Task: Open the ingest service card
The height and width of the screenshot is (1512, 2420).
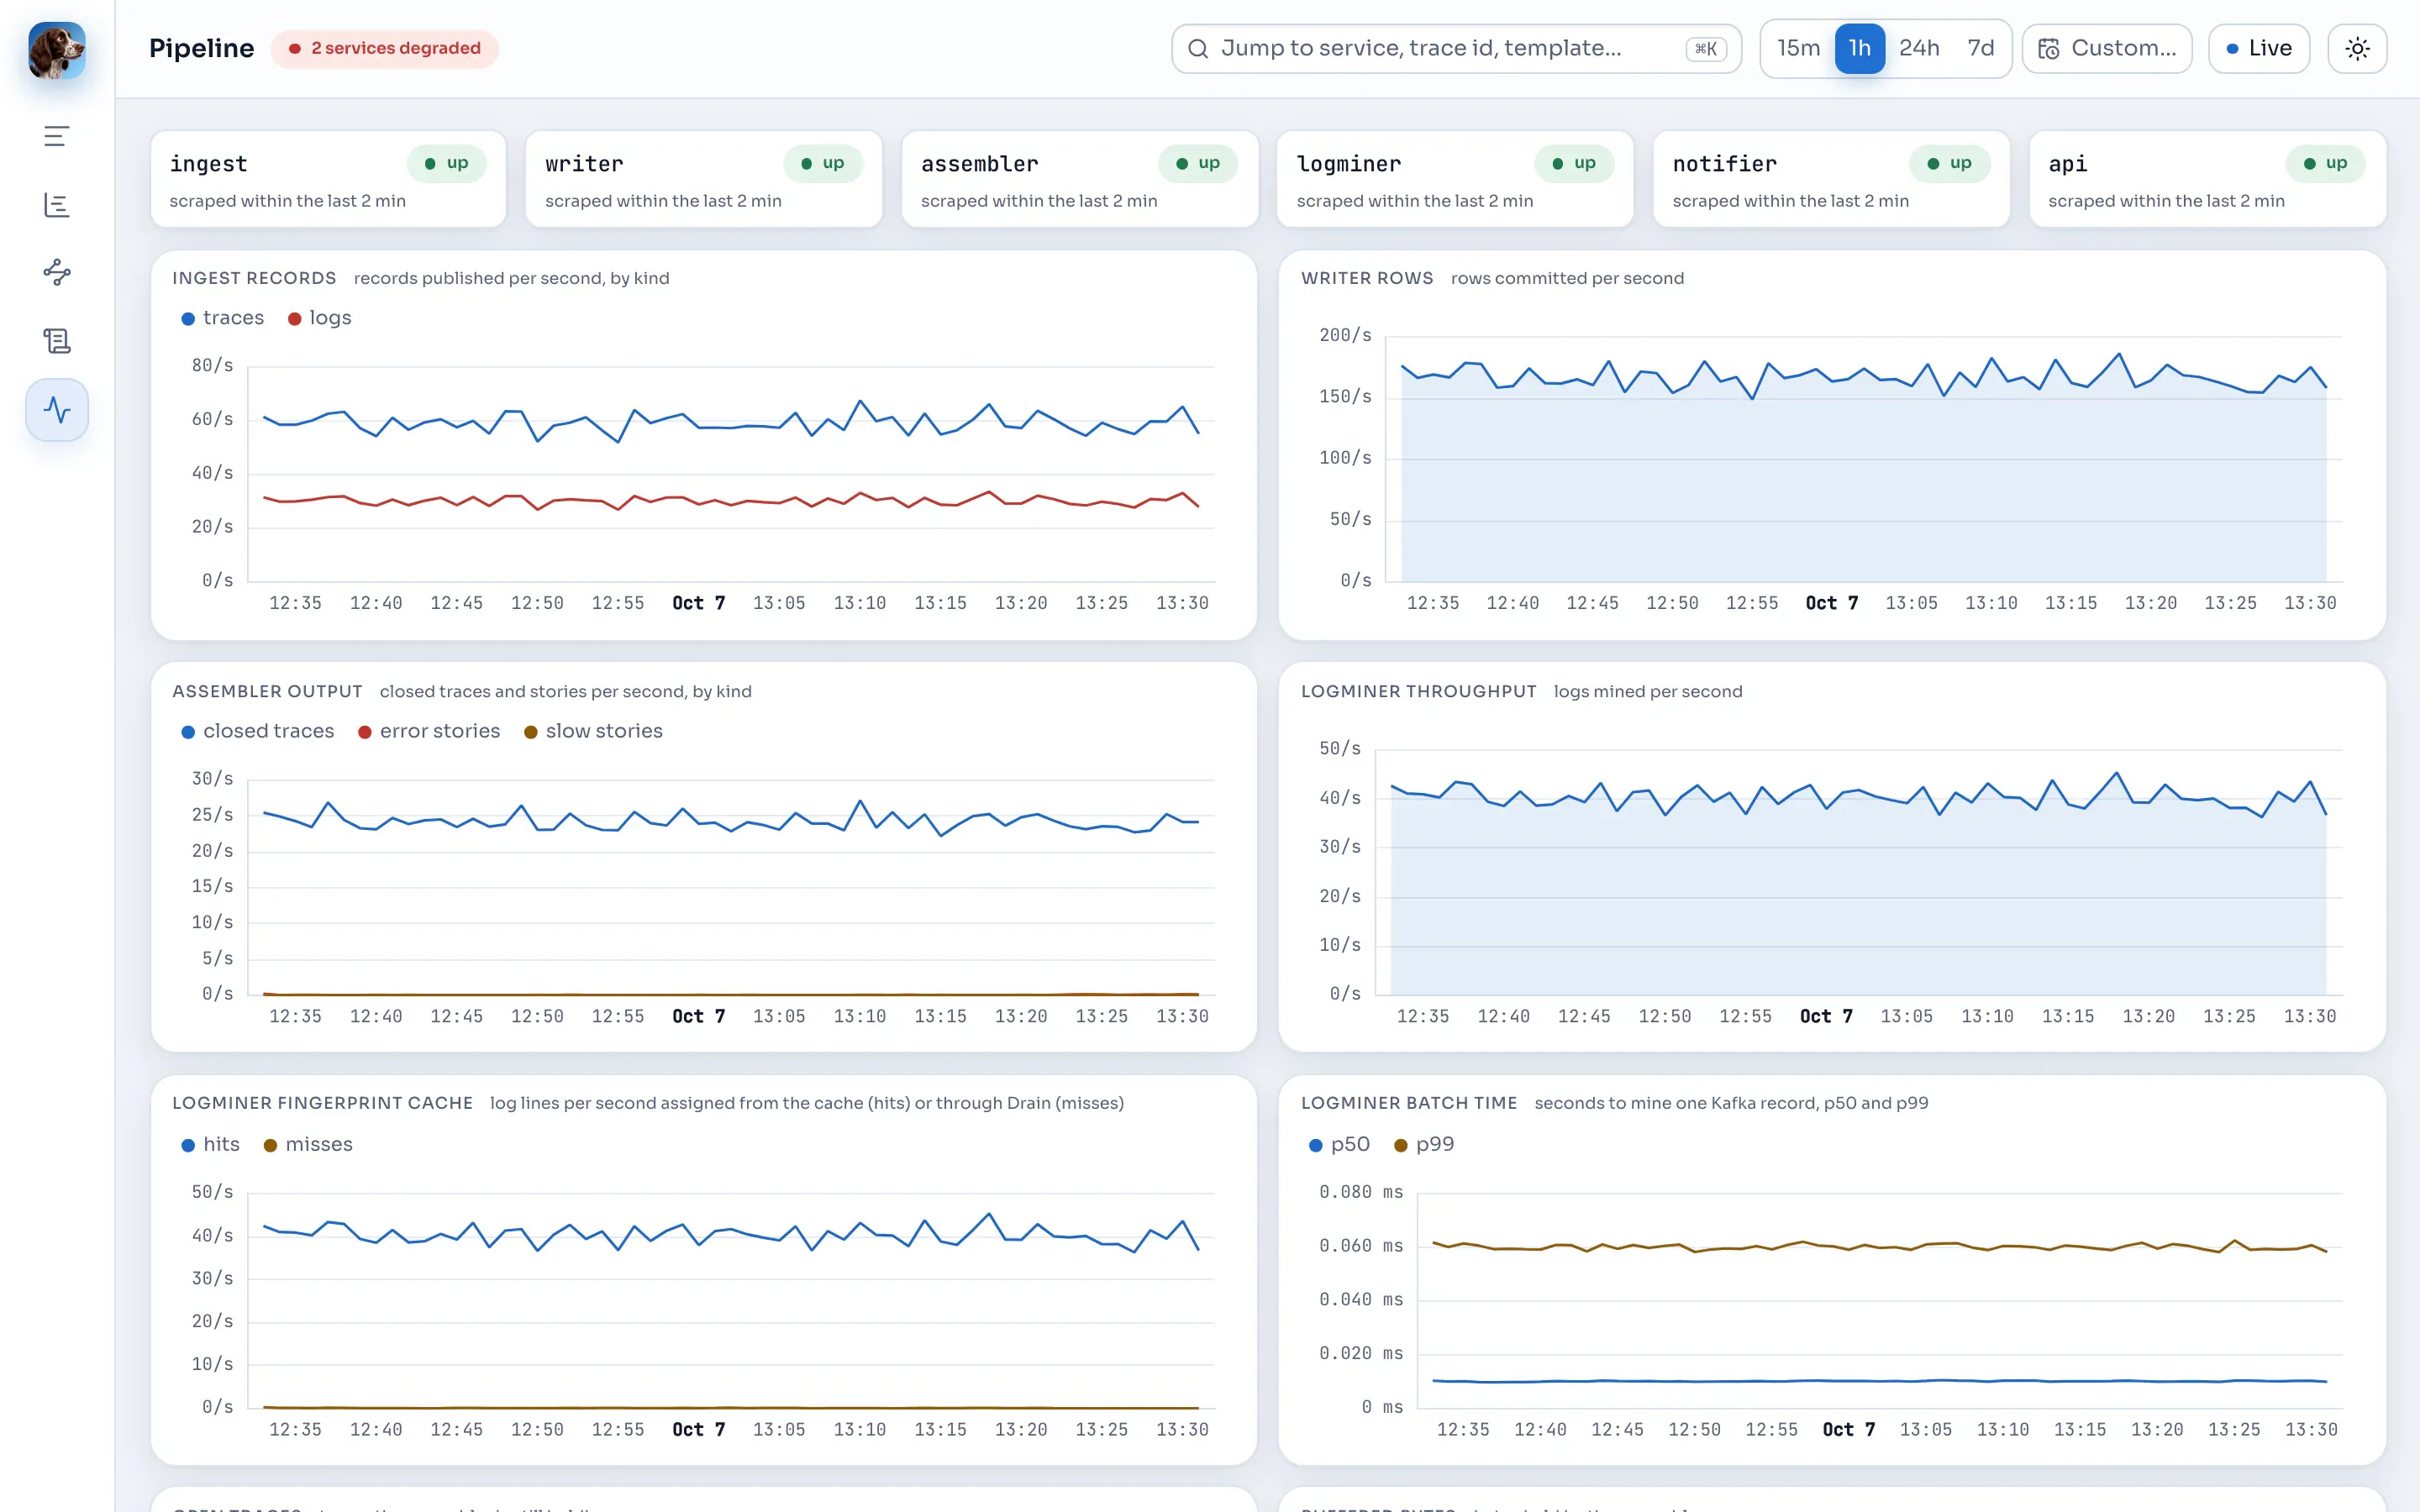Action: tap(328, 180)
